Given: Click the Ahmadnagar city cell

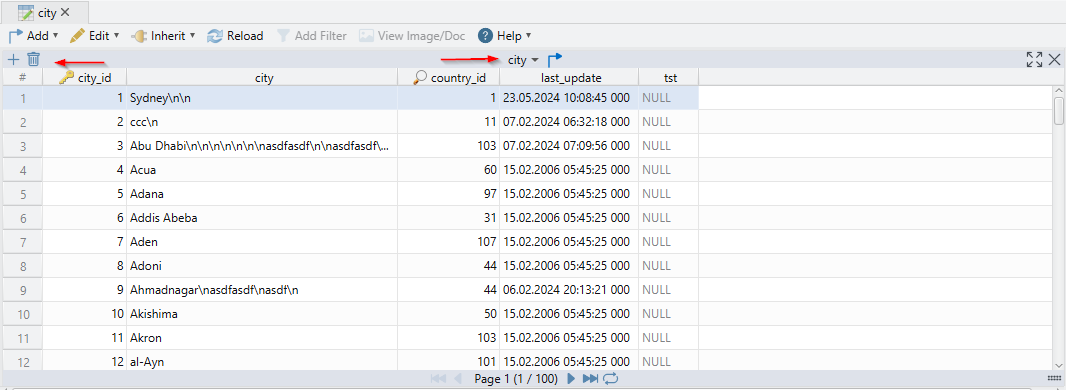Looking at the screenshot, I should (x=262, y=290).
